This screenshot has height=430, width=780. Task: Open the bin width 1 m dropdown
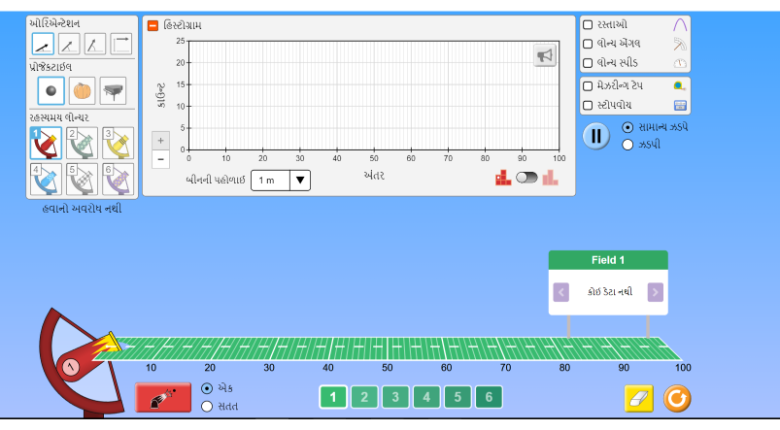click(280, 180)
